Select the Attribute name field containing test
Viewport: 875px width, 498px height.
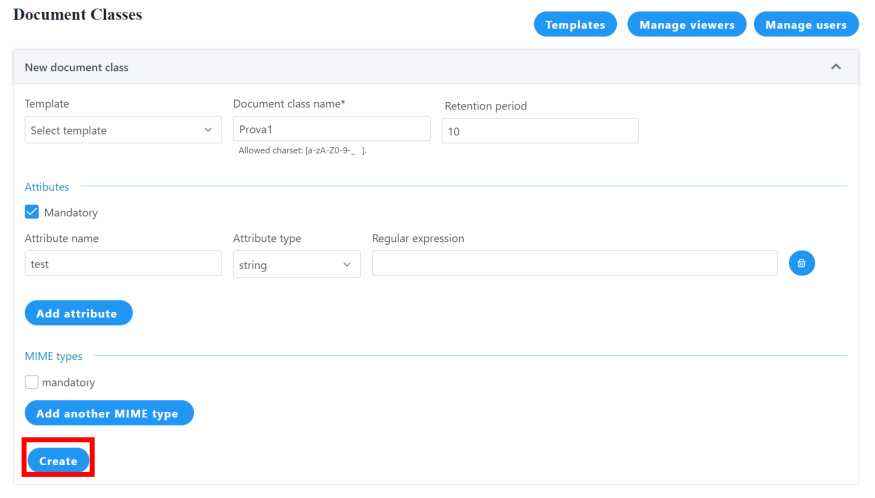click(123, 263)
